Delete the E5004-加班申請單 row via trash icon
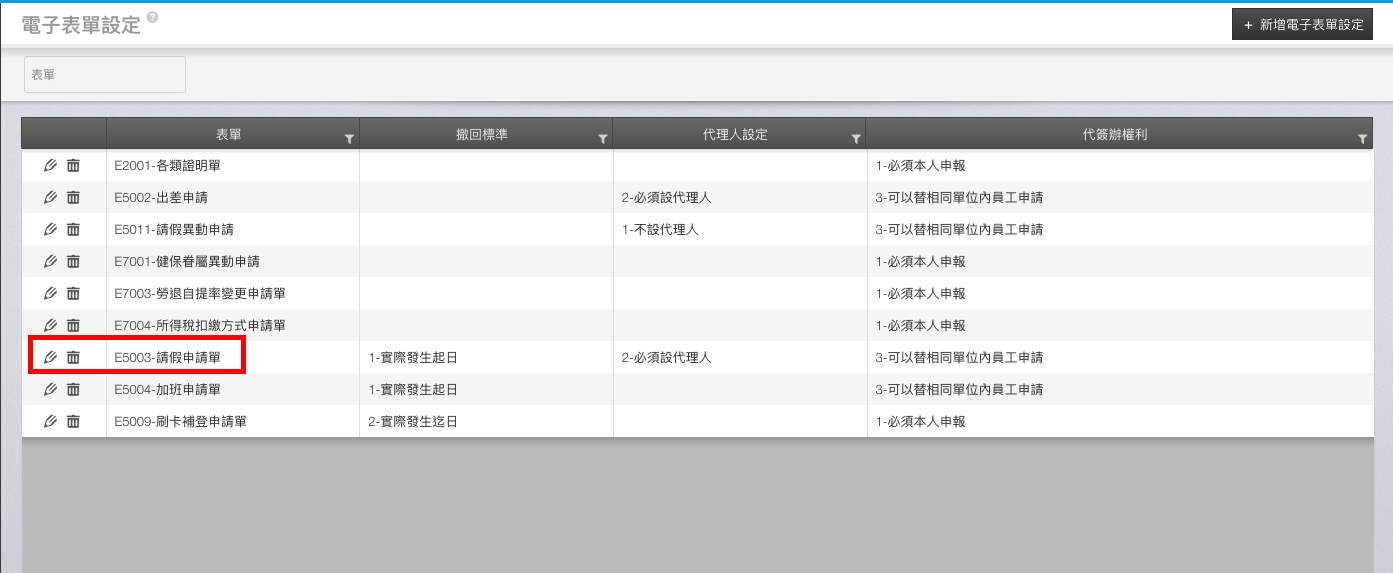The image size is (1393, 573). 73,389
